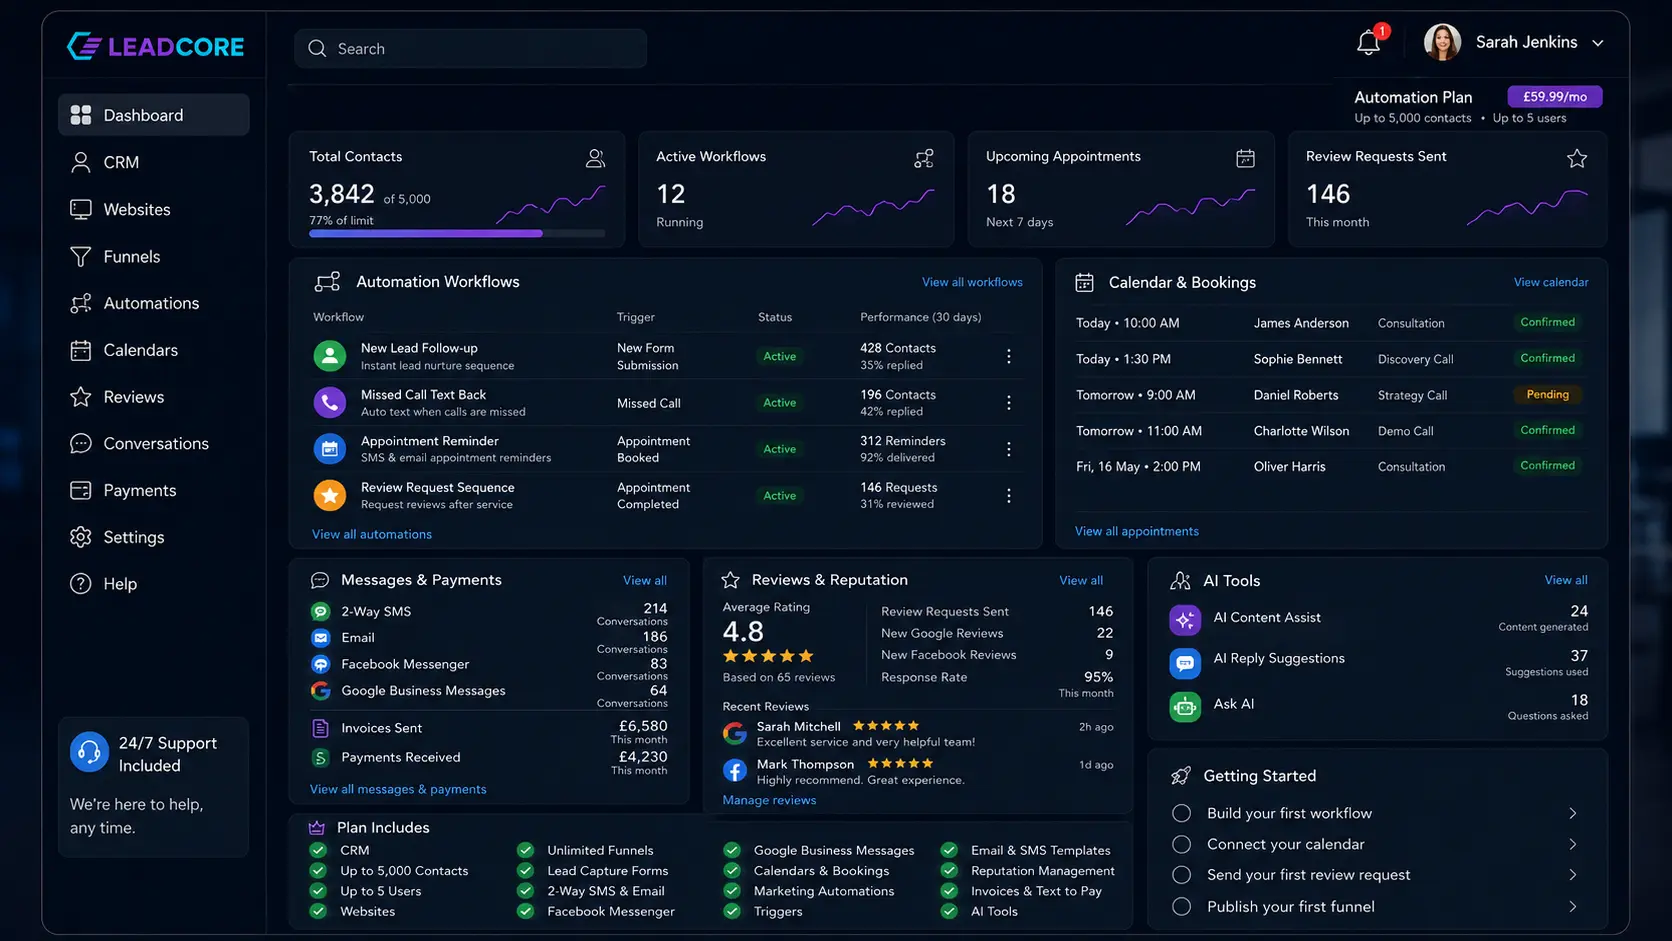Click the Getting Started rocket icon
This screenshot has height=941, width=1672.
[x=1181, y=776]
